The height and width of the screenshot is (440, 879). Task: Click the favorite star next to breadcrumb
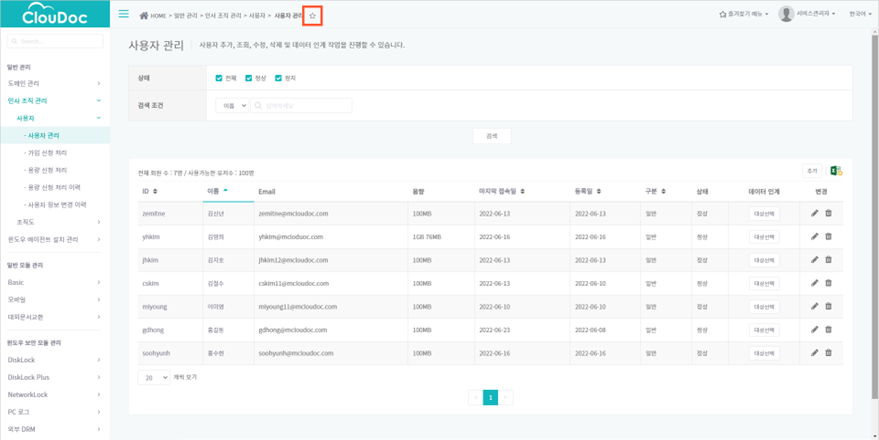pyautogui.click(x=312, y=16)
